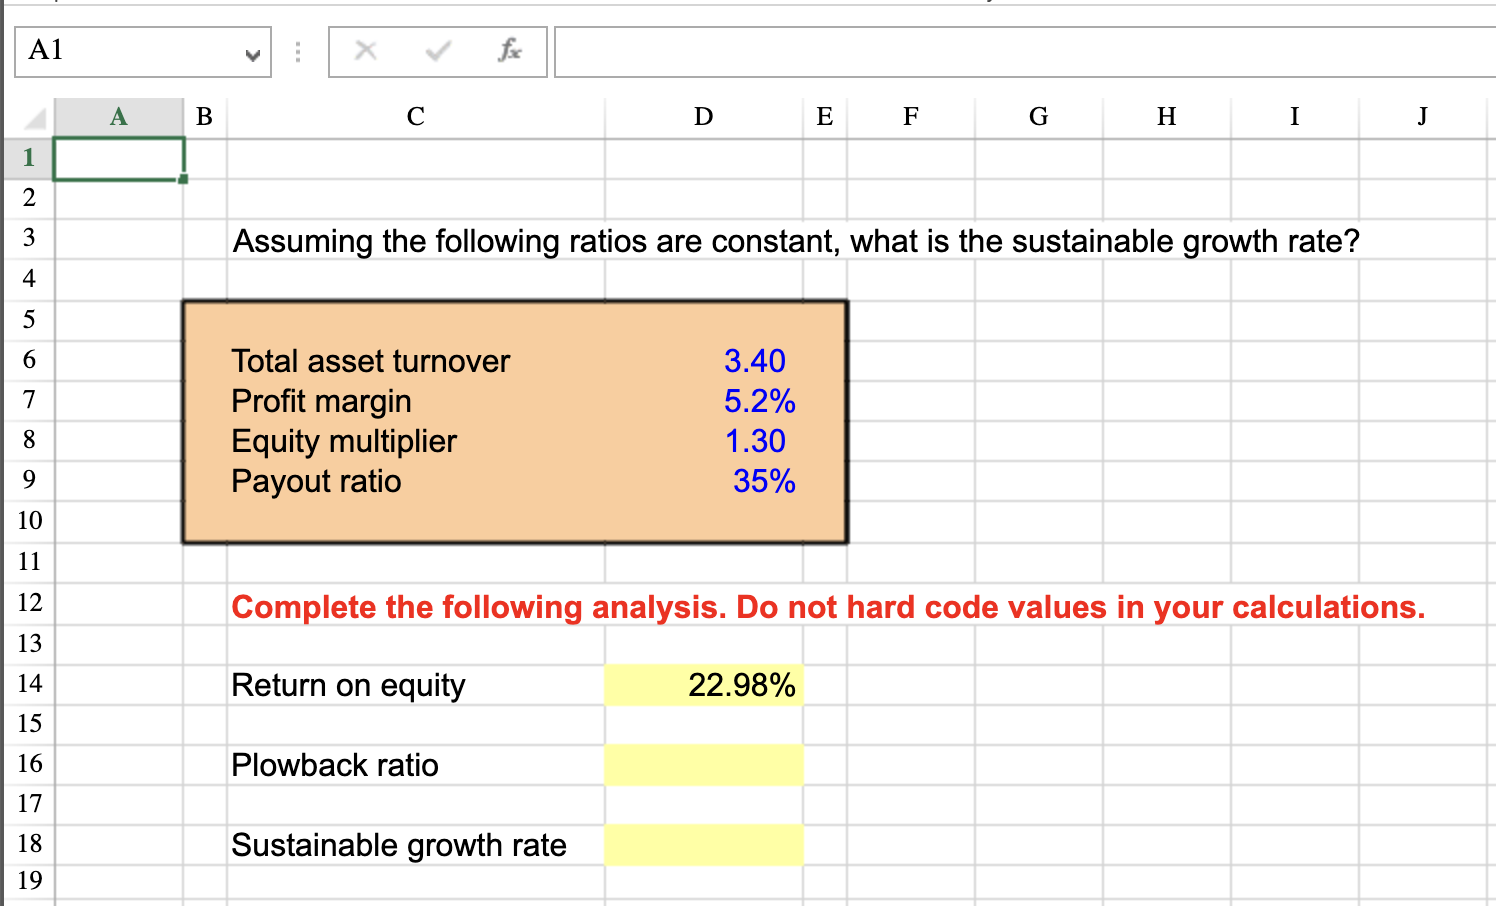Select column J header

[1421, 117]
